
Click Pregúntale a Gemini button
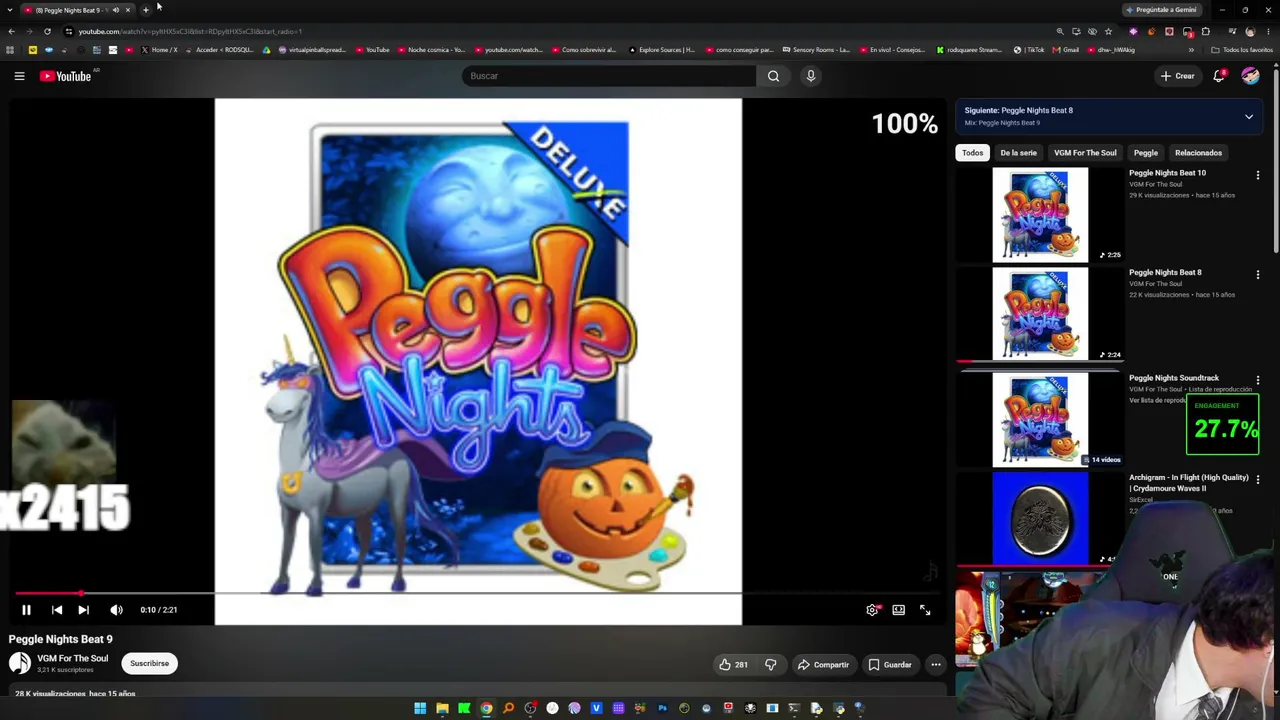[1161, 10]
